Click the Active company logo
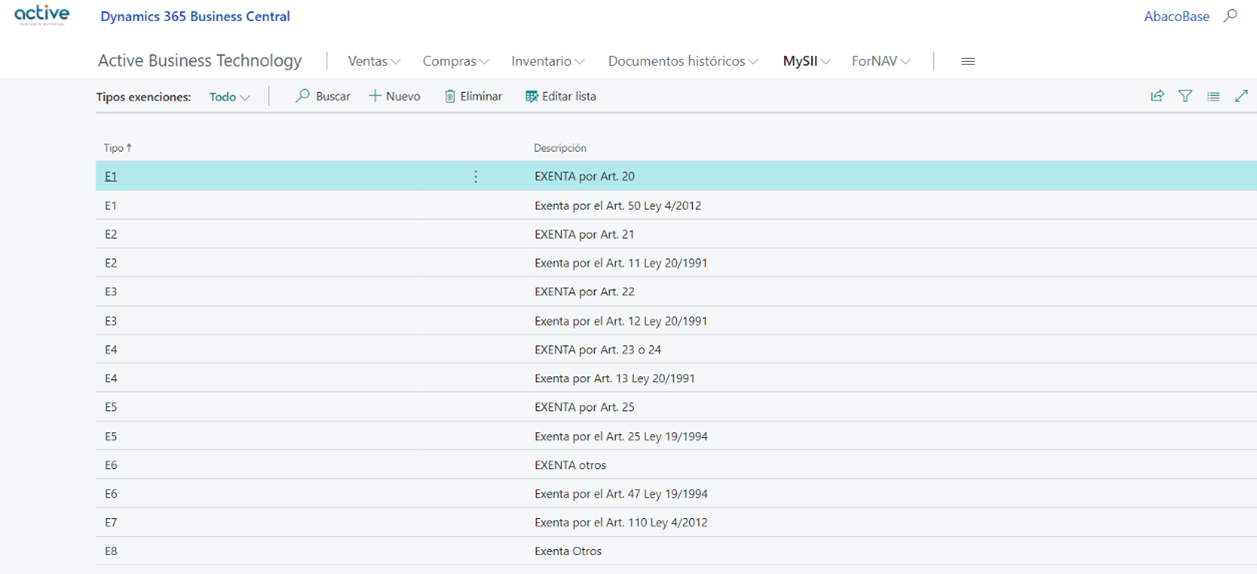Image resolution: width=1257 pixels, height=574 pixels. [x=41, y=15]
